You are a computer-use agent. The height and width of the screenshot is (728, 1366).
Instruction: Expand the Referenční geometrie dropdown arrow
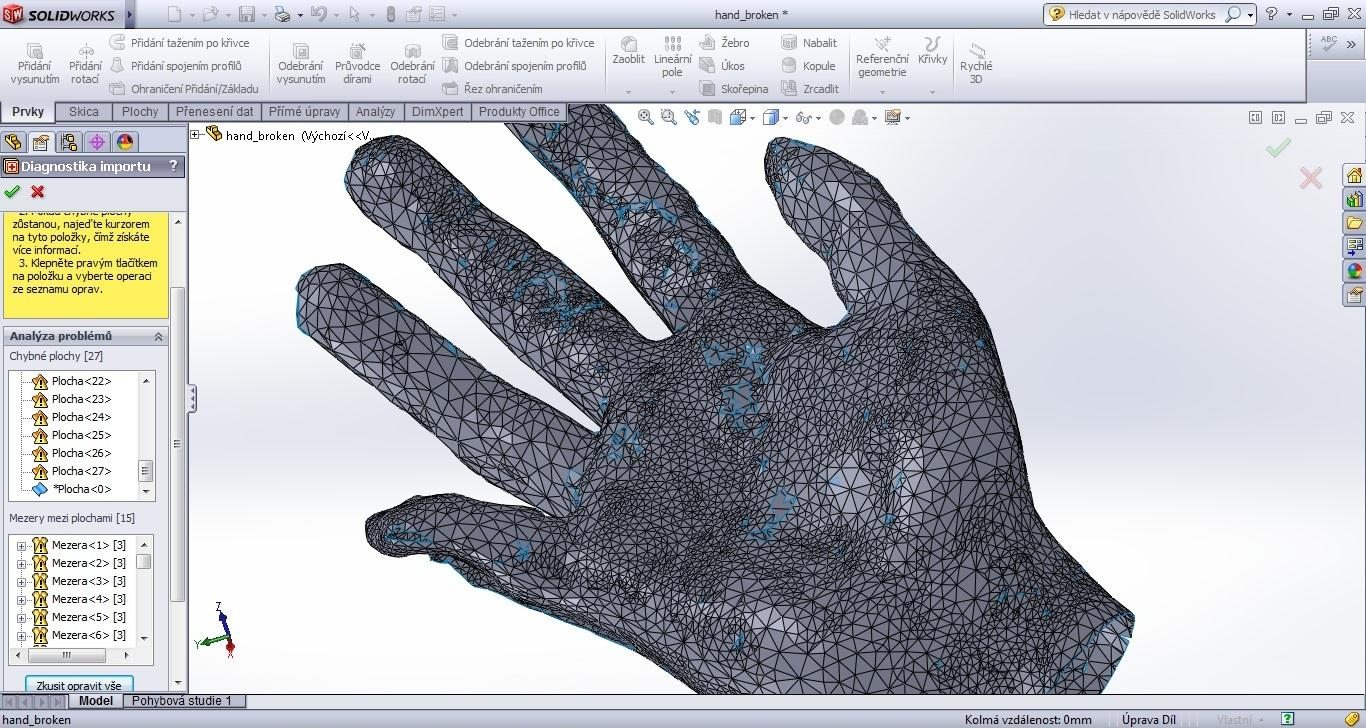[x=882, y=92]
